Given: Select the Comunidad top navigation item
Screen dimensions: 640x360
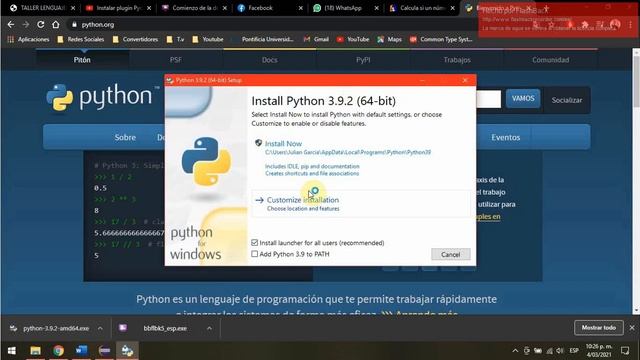Looking at the screenshot, I should point(551,60).
